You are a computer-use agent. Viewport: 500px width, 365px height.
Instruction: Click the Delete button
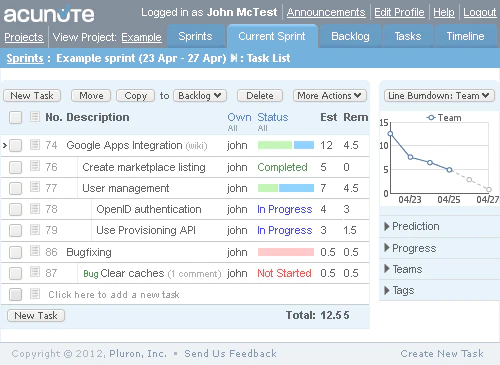260,96
